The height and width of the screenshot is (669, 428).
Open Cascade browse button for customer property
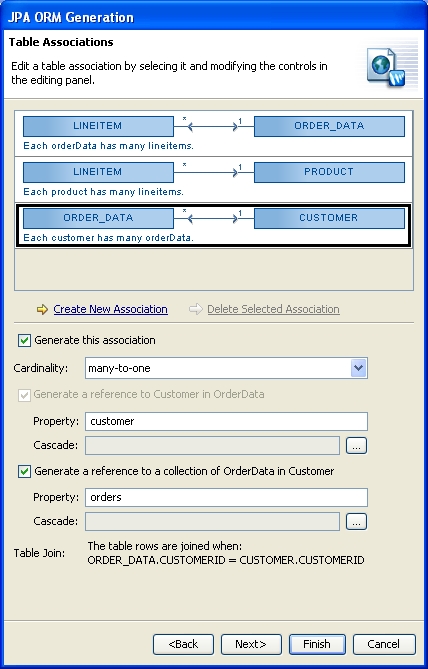pyautogui.click(x=356, y=445)
